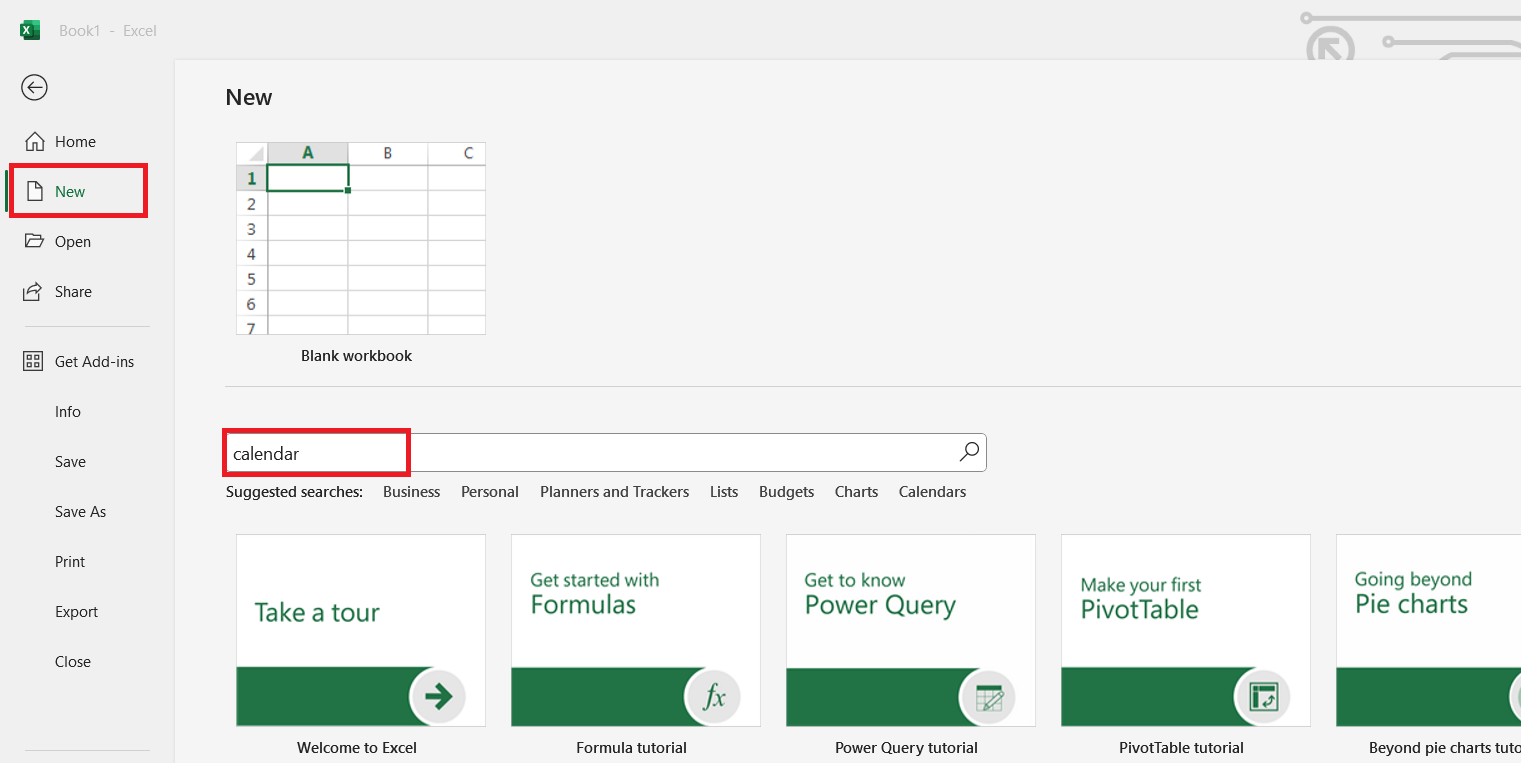
Task: Click the Personal suggested search
Action: click(x=489, y=491)
